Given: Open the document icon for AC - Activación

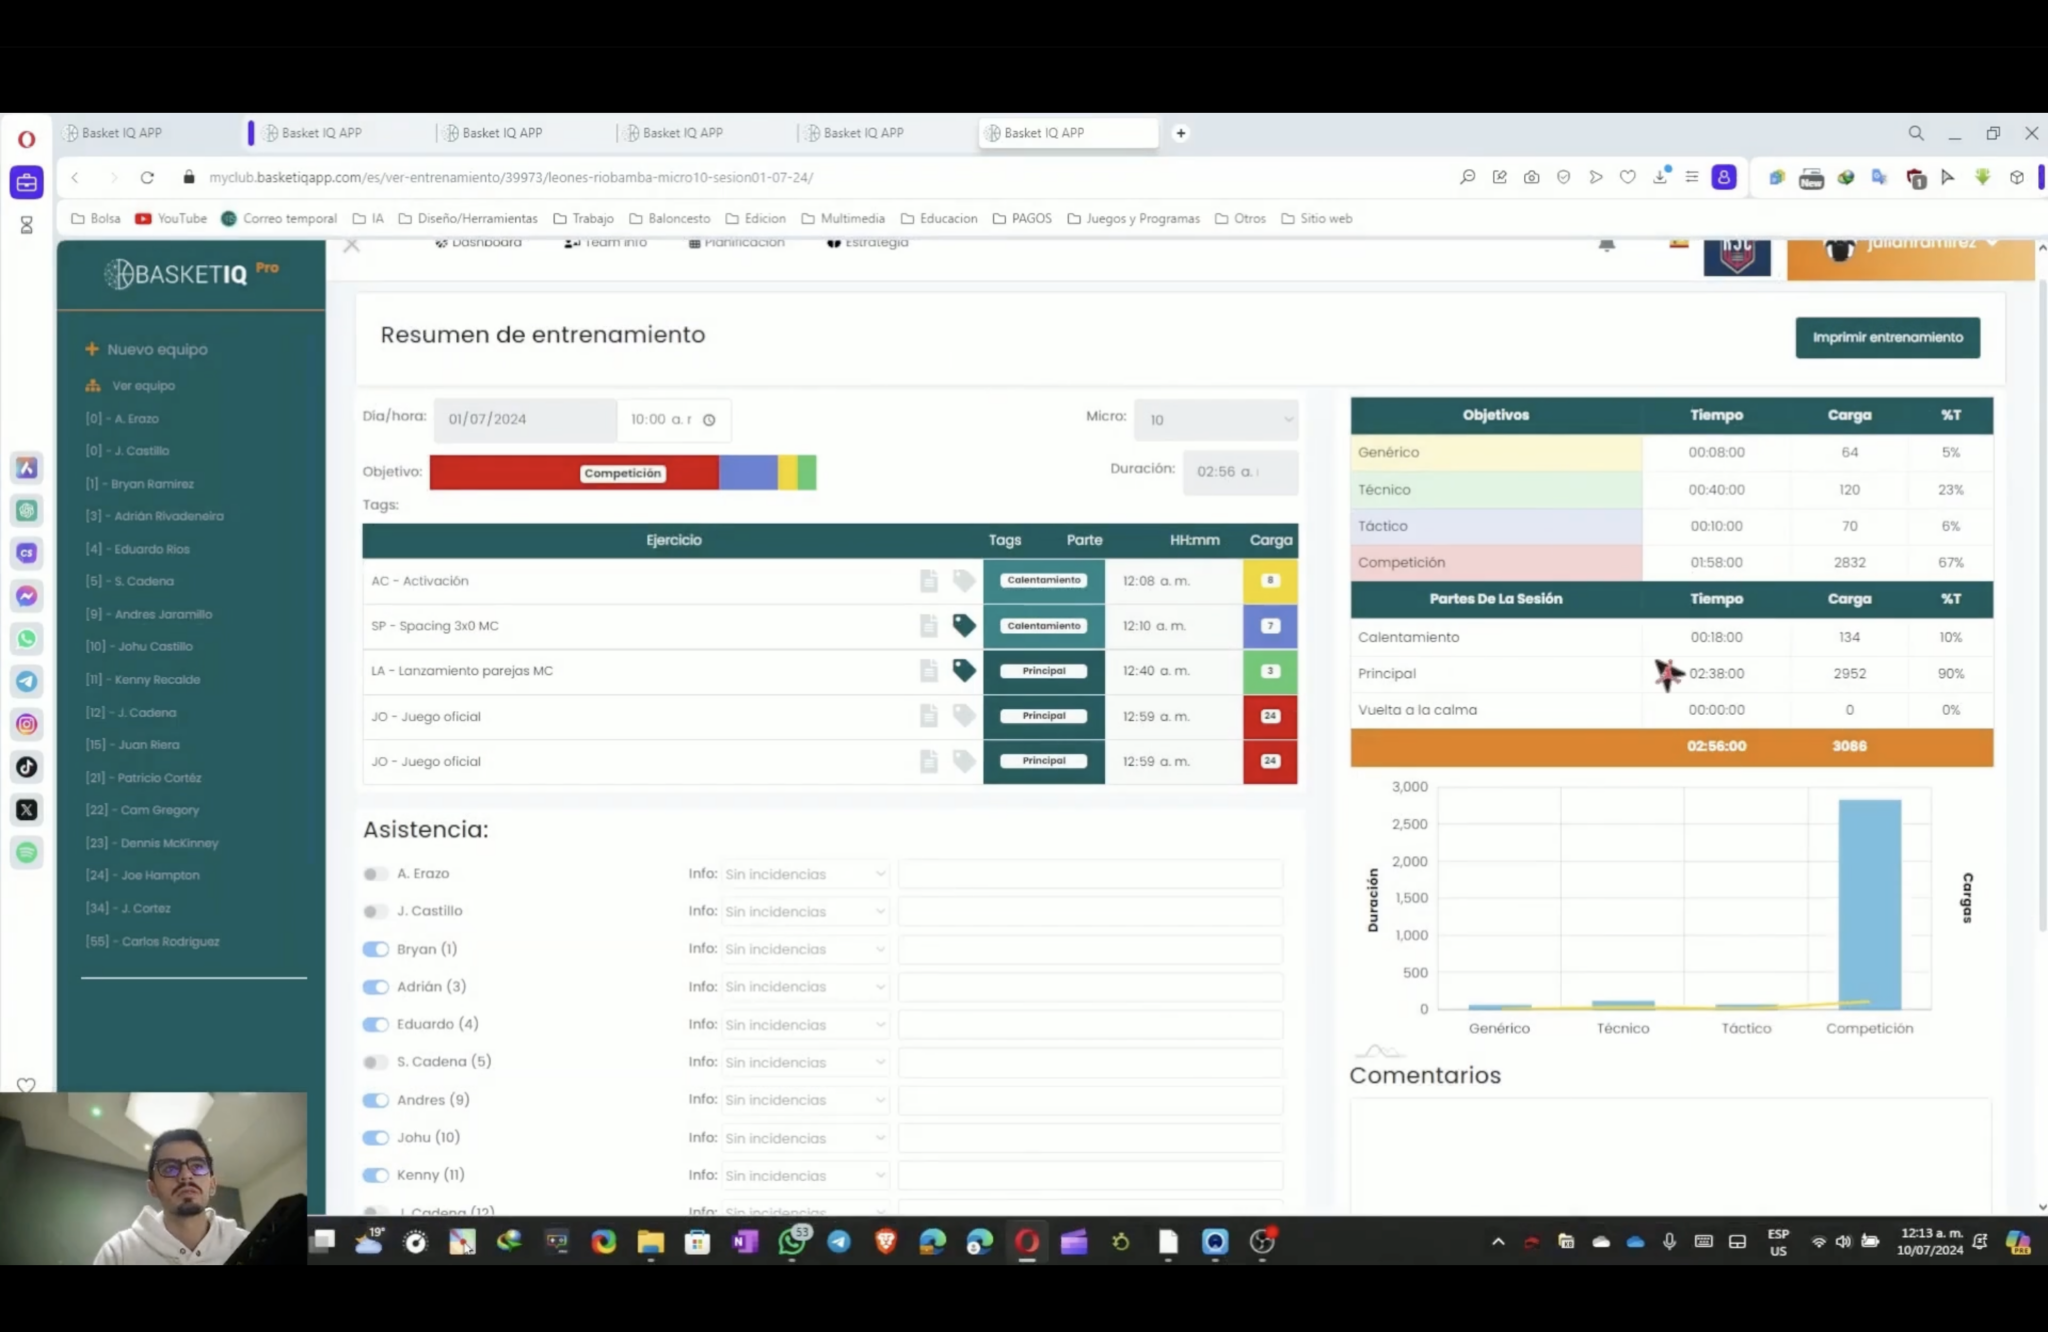Looking at the screenshot, I should pos(929,580).
